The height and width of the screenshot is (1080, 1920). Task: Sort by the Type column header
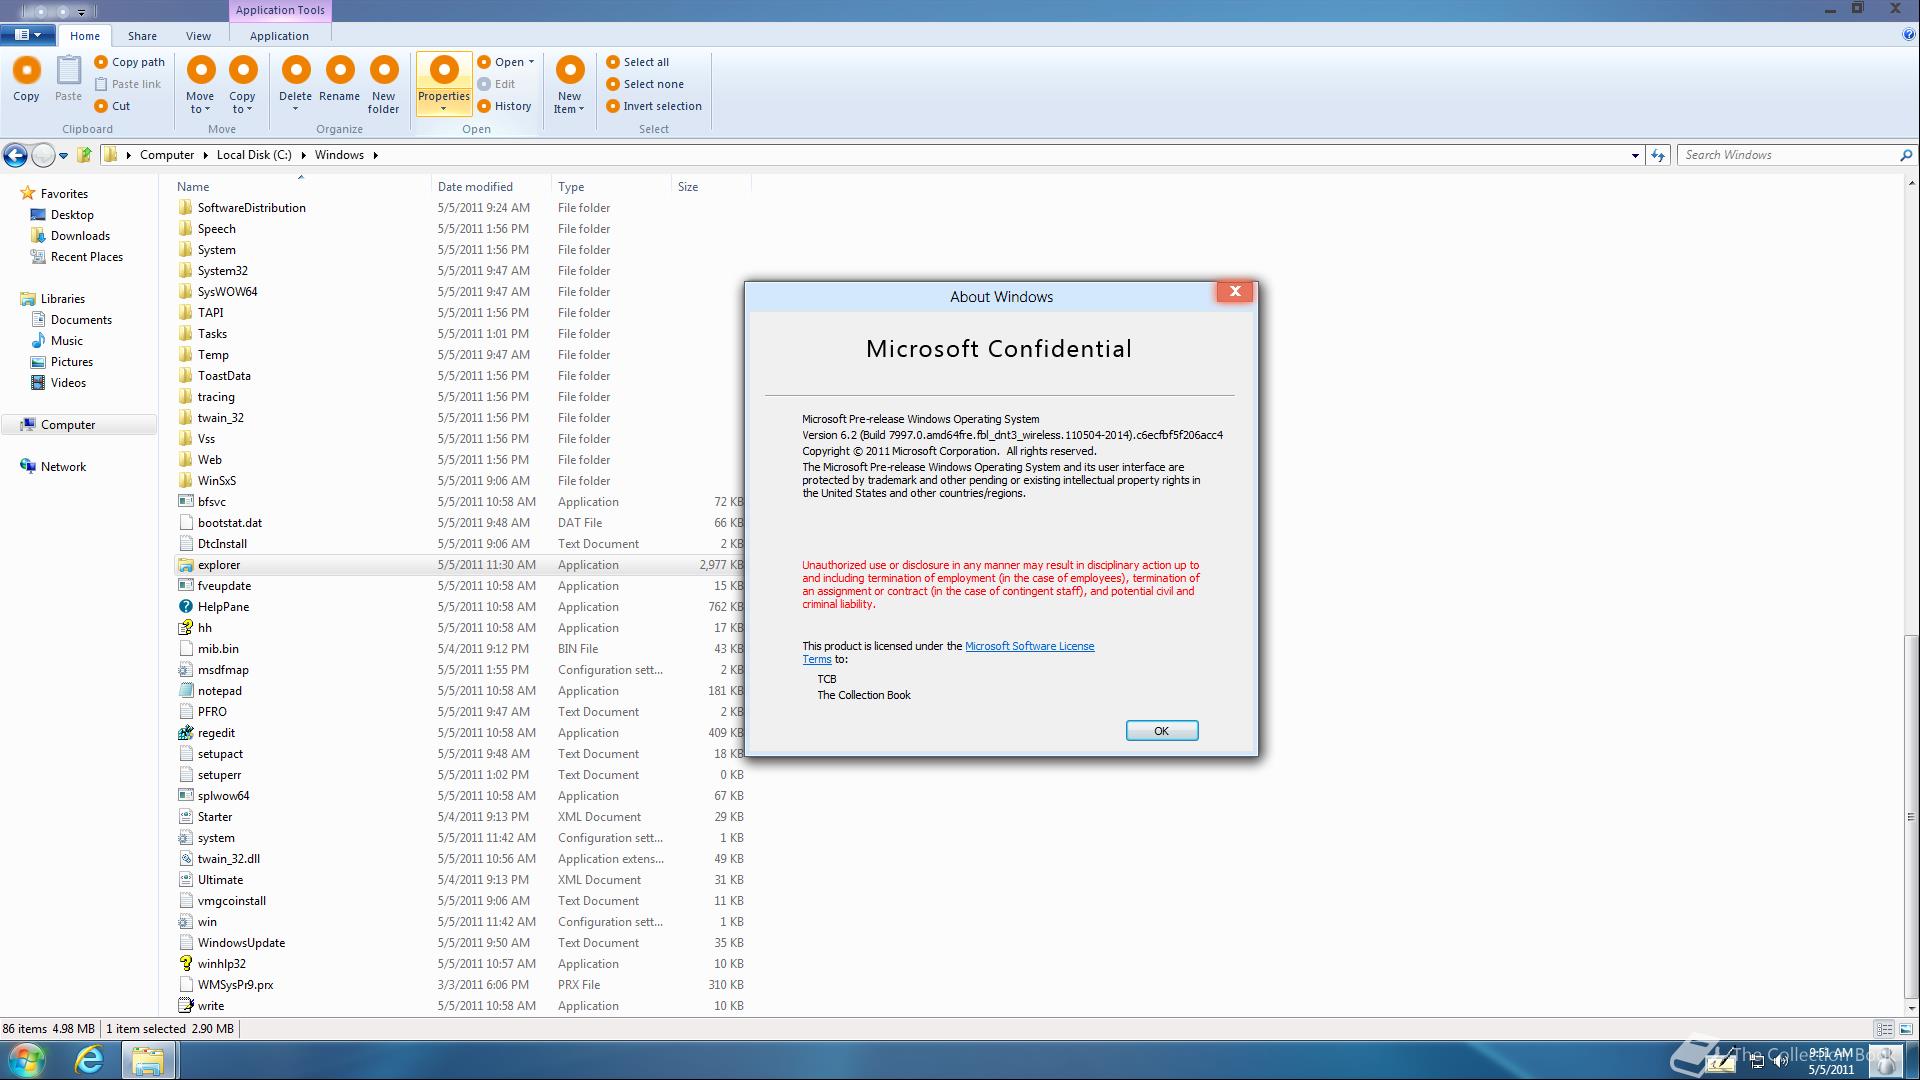click(x=571, y=187)
